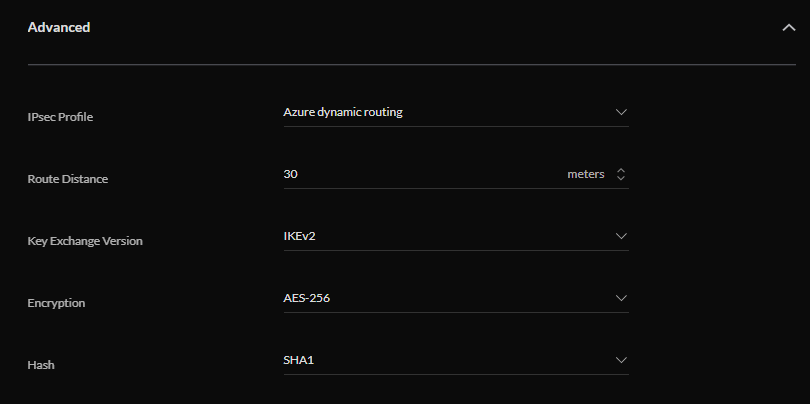Open the Key Exchange Version chevron
Viewport: 810px width, 405px height.
621,236
